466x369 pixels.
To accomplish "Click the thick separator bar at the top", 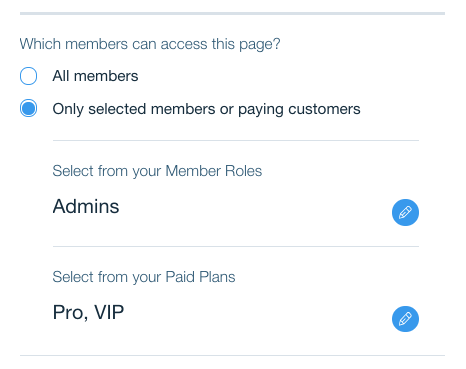I will coord(232,14).
